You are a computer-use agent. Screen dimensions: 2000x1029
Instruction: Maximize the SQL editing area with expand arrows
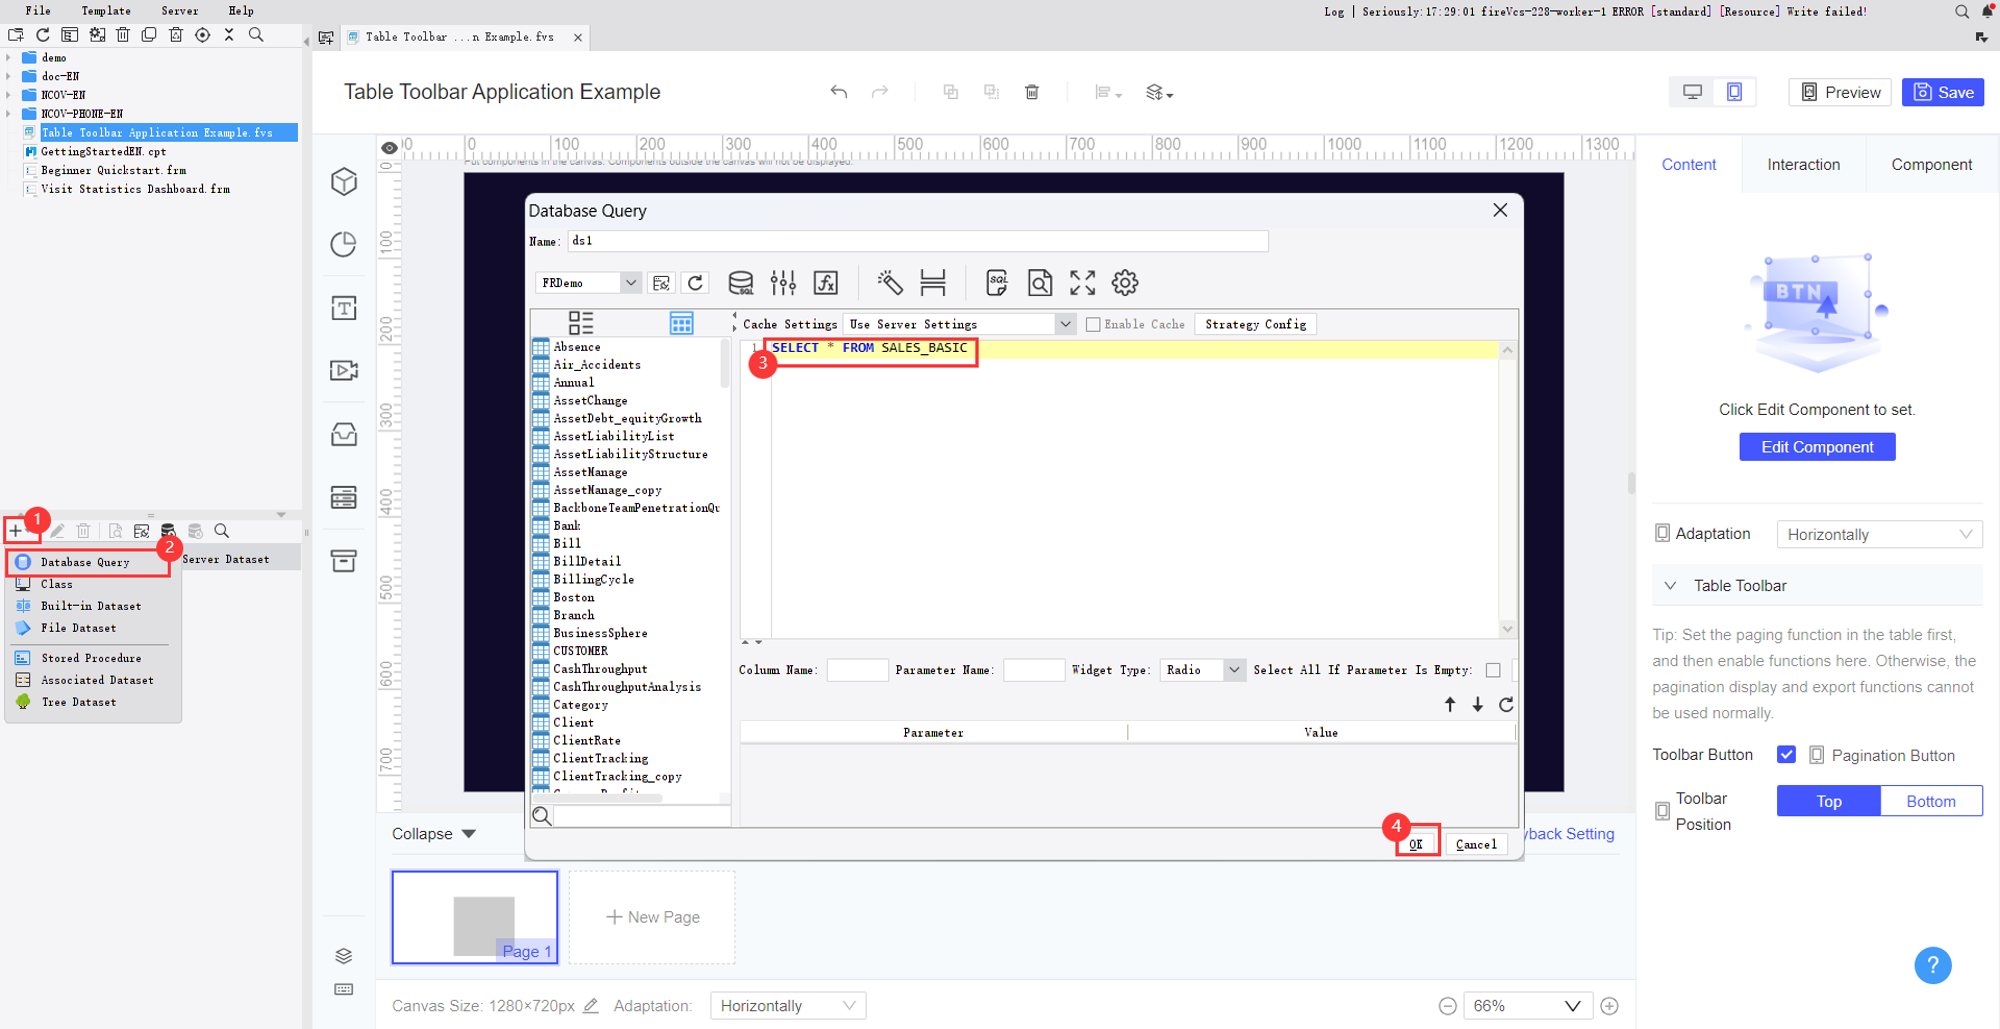click(x=1081, y=282)
